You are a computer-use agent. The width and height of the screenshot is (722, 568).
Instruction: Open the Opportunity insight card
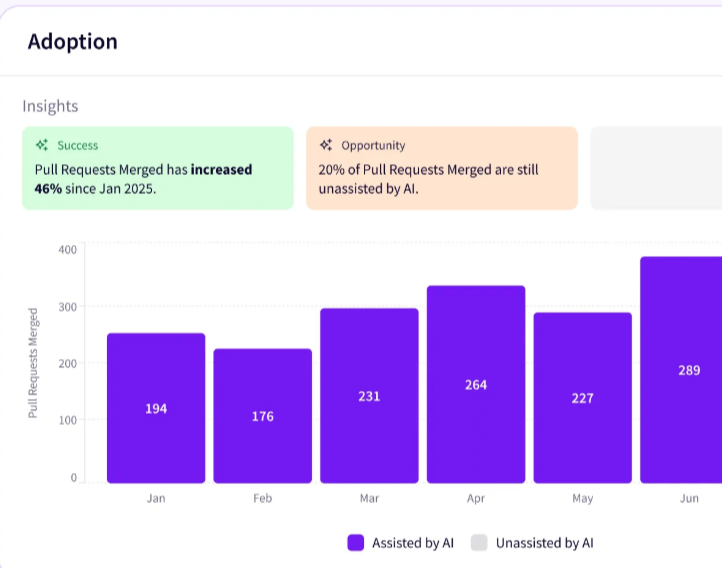[x=442, y=168]
